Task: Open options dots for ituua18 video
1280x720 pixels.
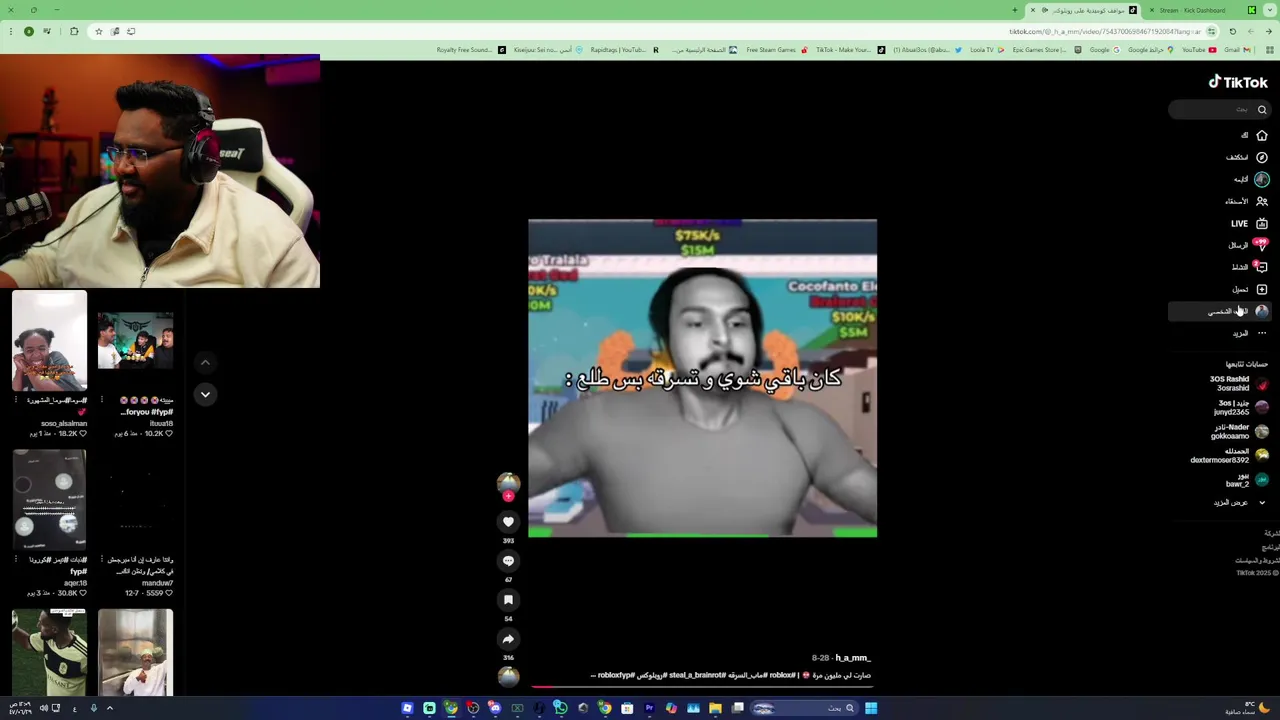Action: click(101, 400)
